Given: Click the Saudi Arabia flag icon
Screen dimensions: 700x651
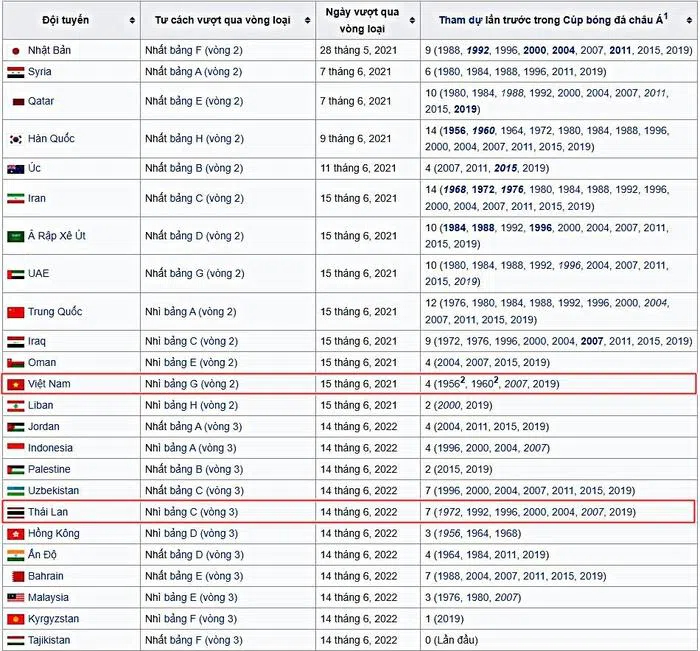Looking at the screenshot, I should coord(16,237).
